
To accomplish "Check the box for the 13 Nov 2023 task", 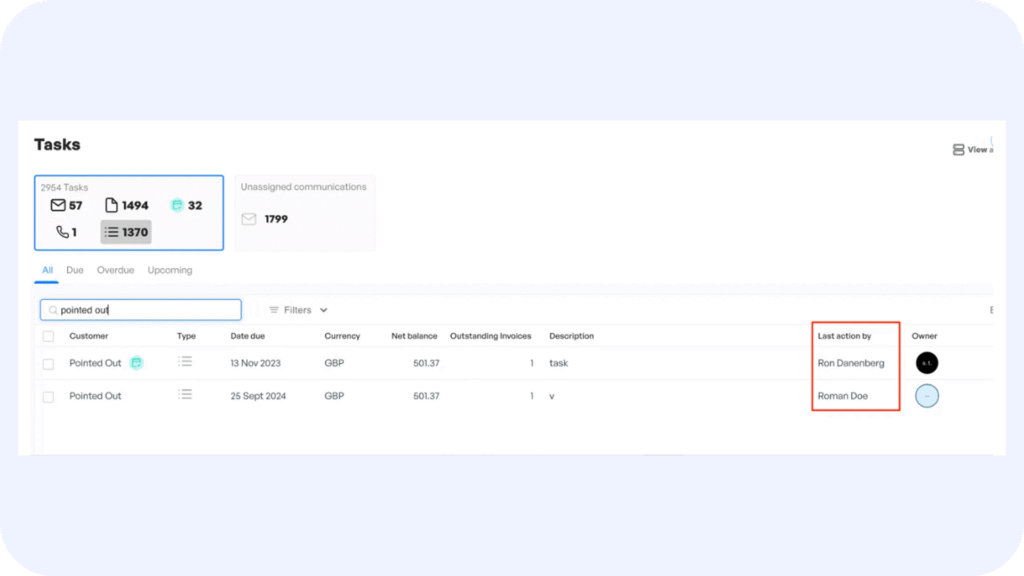I will coord(48,364).
